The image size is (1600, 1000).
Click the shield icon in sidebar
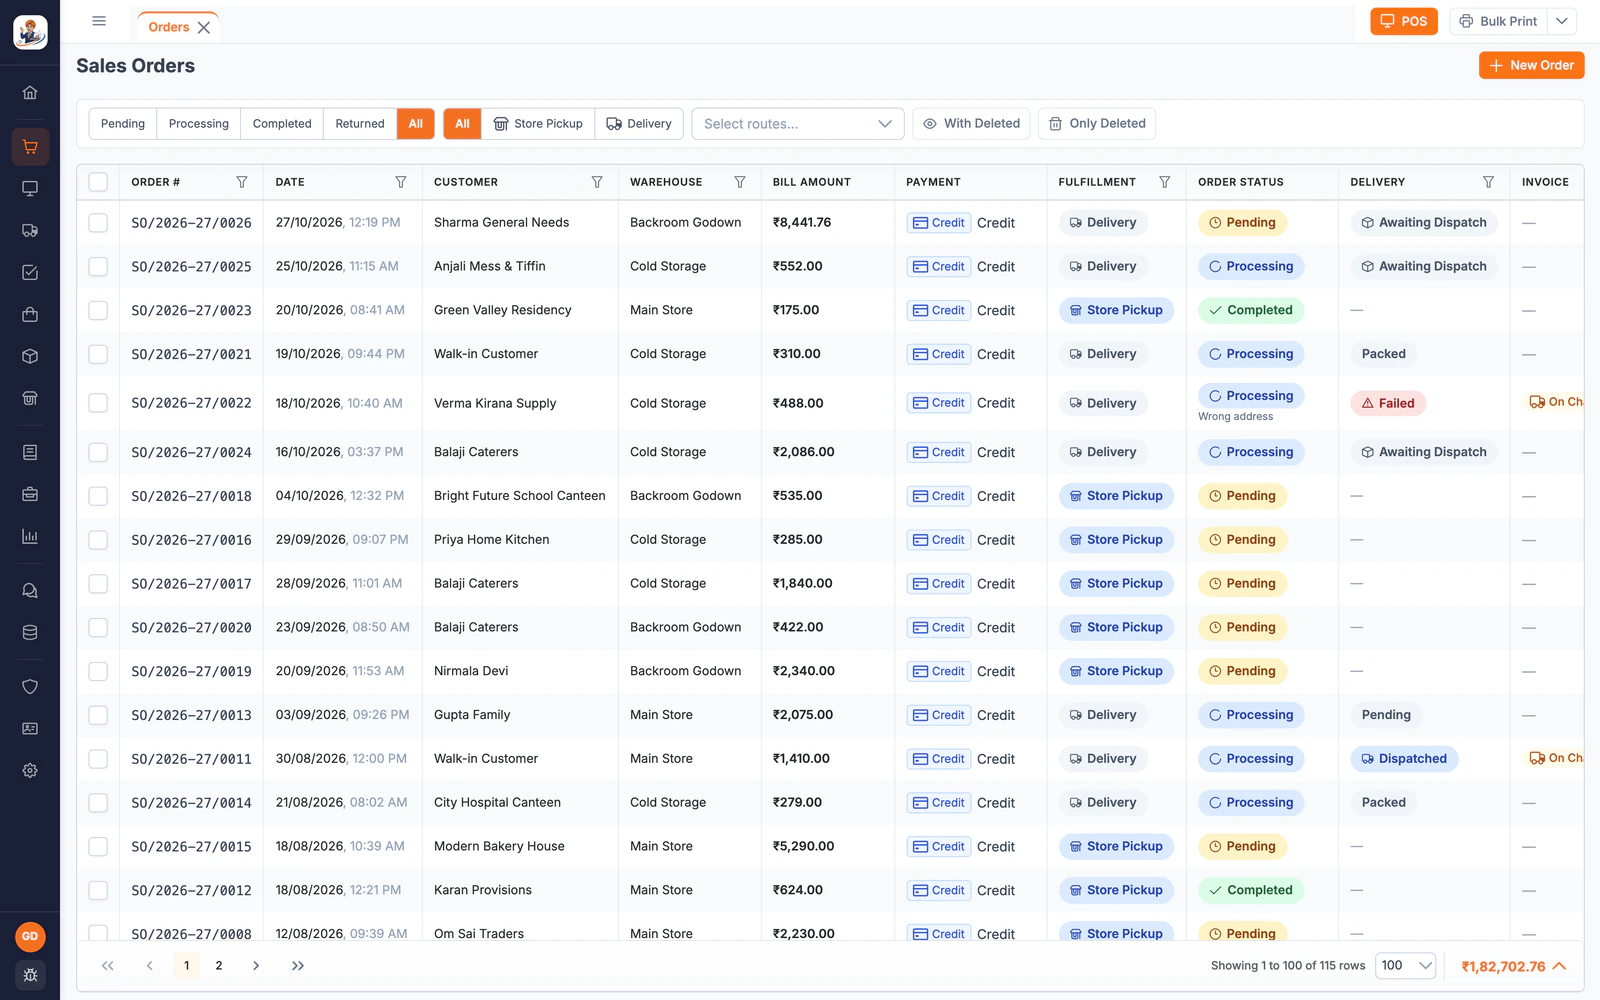click(30, 687)
